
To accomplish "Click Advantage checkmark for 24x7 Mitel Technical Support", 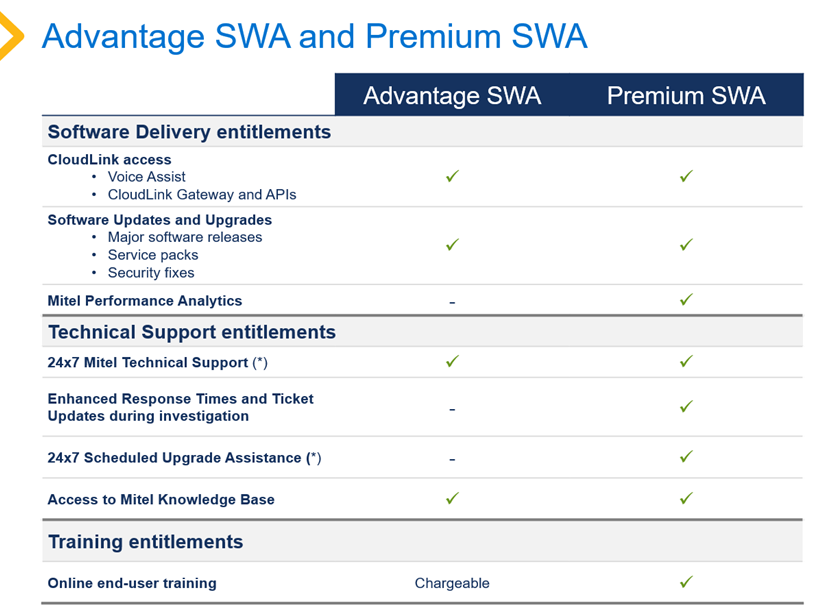I will 452,361.
